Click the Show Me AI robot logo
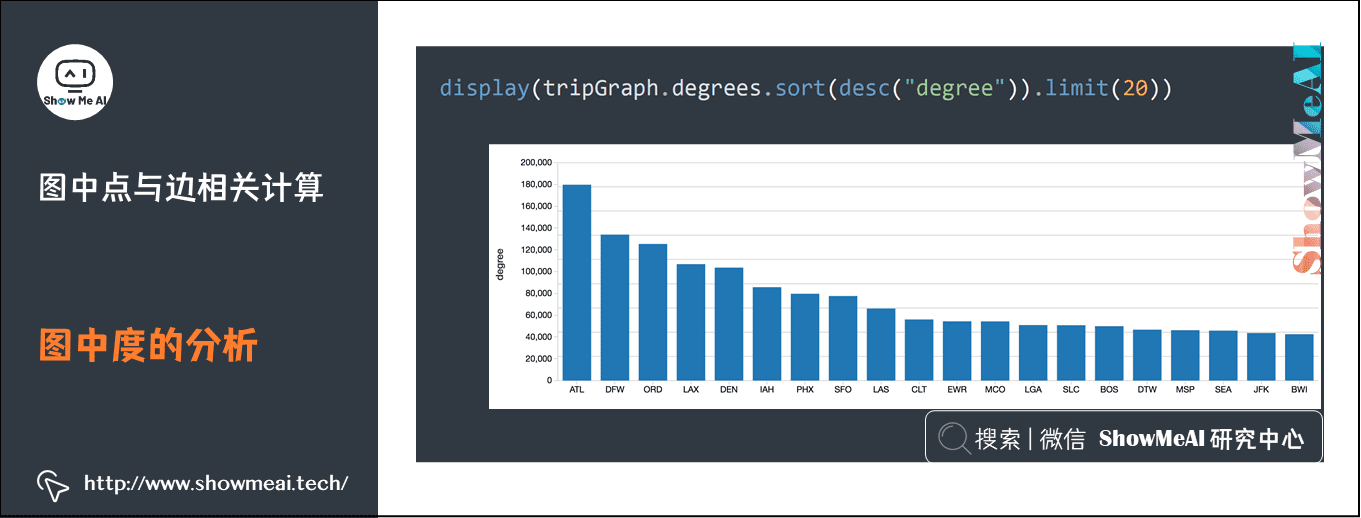 coord(75,82)
